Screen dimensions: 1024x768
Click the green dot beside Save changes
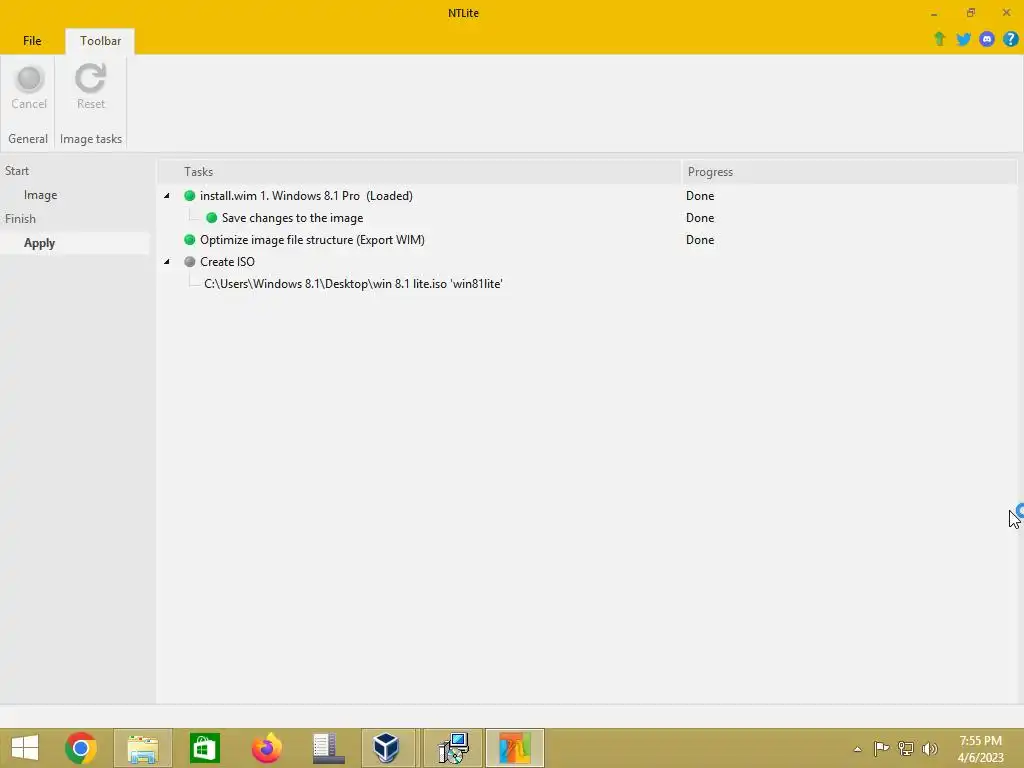tap(212, 218)
